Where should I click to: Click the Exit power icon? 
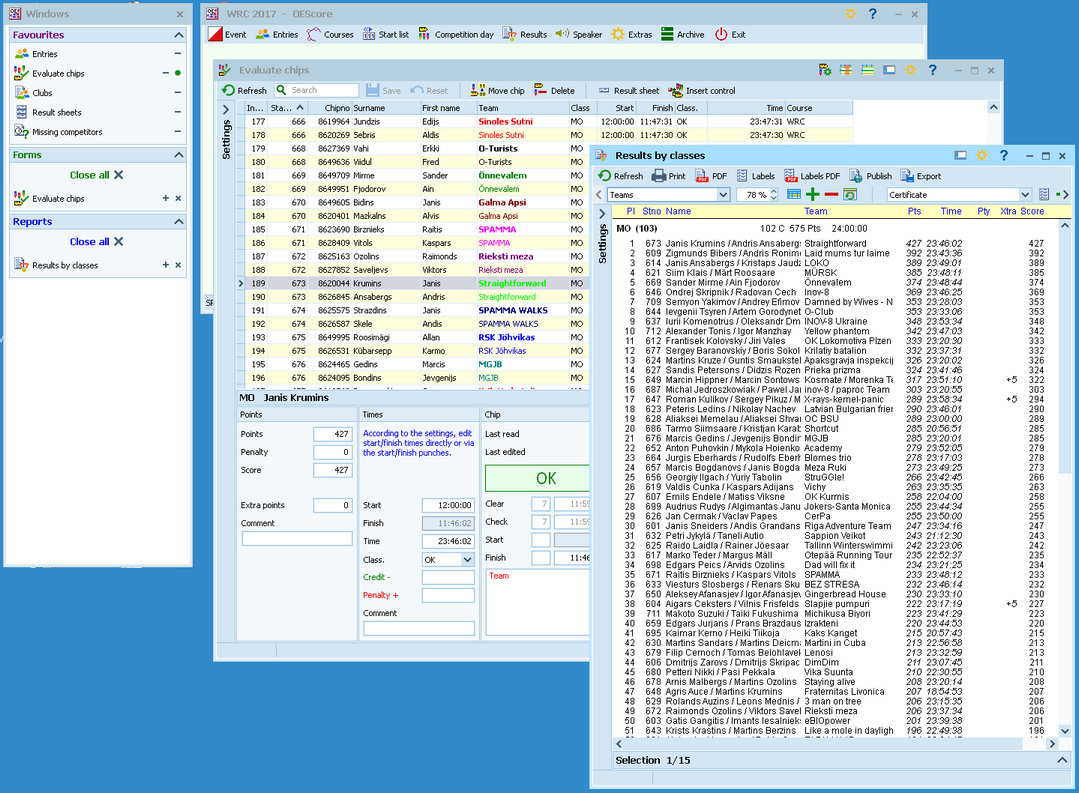pyautogui.click(x=720, y=34)
